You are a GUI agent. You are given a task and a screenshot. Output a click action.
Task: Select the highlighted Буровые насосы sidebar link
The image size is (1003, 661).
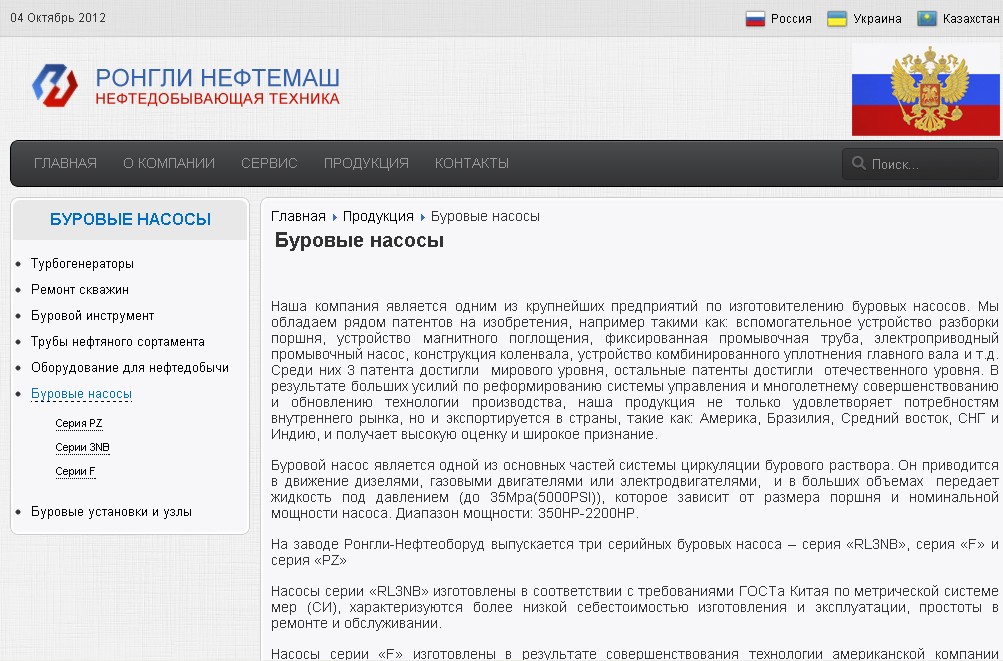point(81,394)
